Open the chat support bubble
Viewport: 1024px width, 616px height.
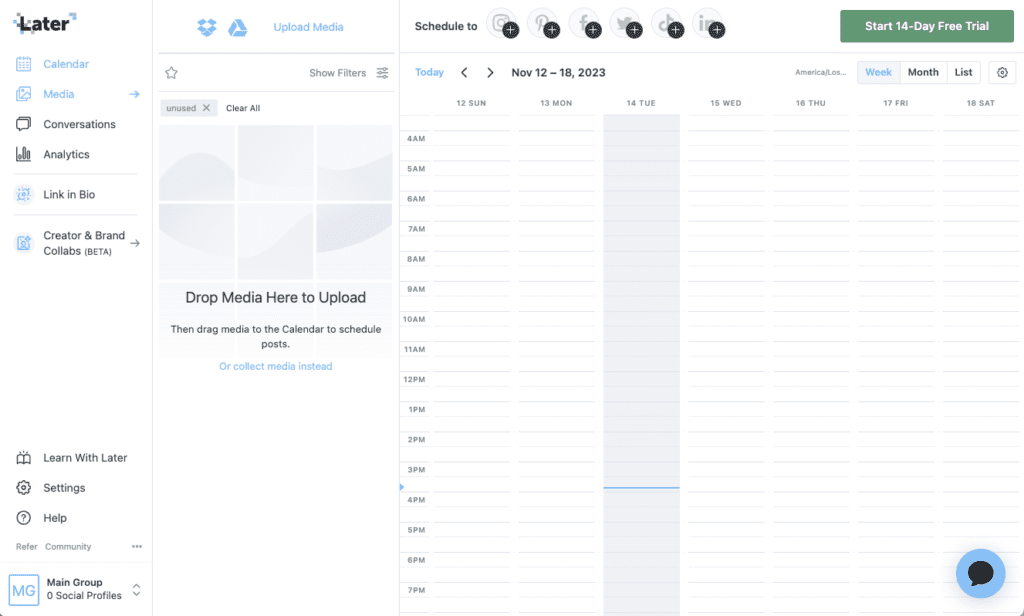981,574
